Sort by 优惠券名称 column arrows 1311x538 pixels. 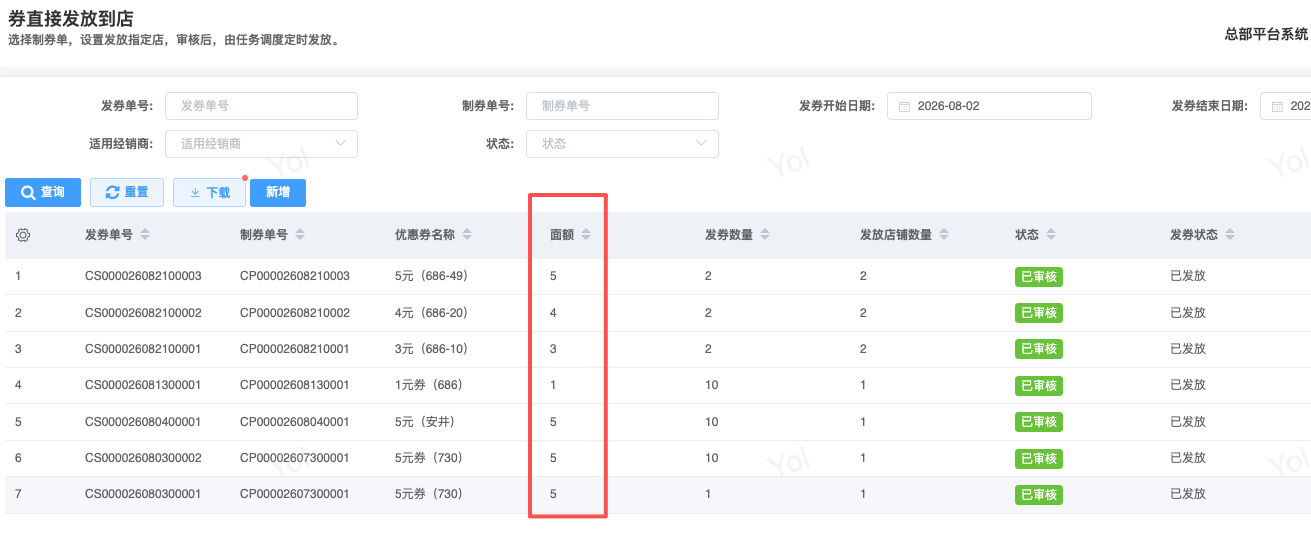coord(467,235)
